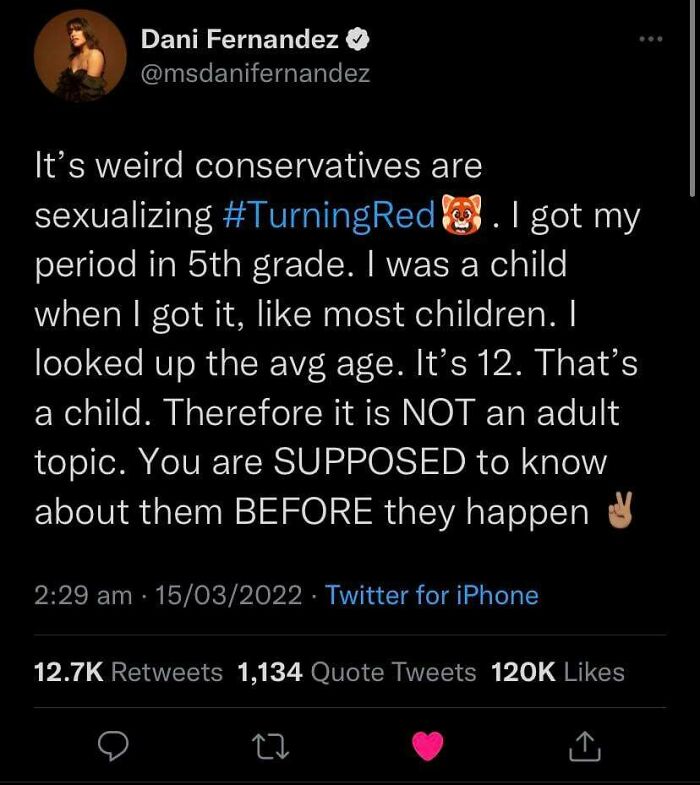The height and width of the screenshot is (785, 700).
Task: Click Twitter for iPhone source link
Action: tap(432, 595)
